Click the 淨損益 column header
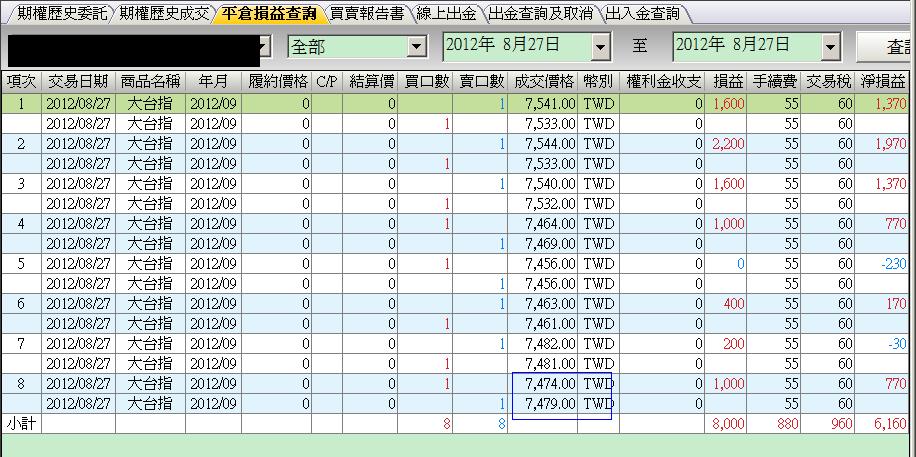Image resolution: width=916 pixels, height=457 pixels. coord(883,82)
